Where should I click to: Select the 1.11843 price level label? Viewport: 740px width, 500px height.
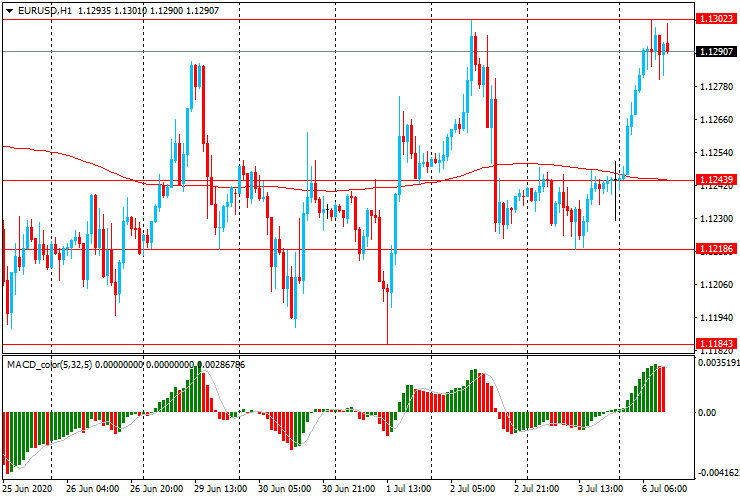714,343
